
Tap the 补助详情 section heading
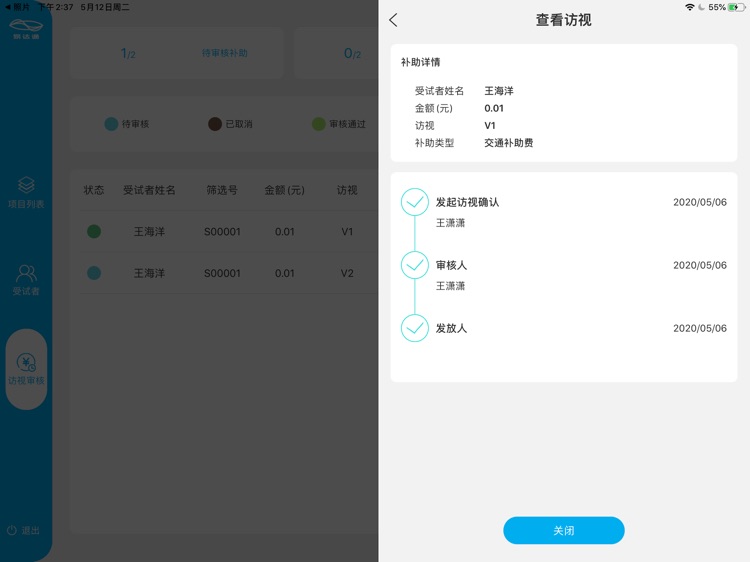pos(420,62)
